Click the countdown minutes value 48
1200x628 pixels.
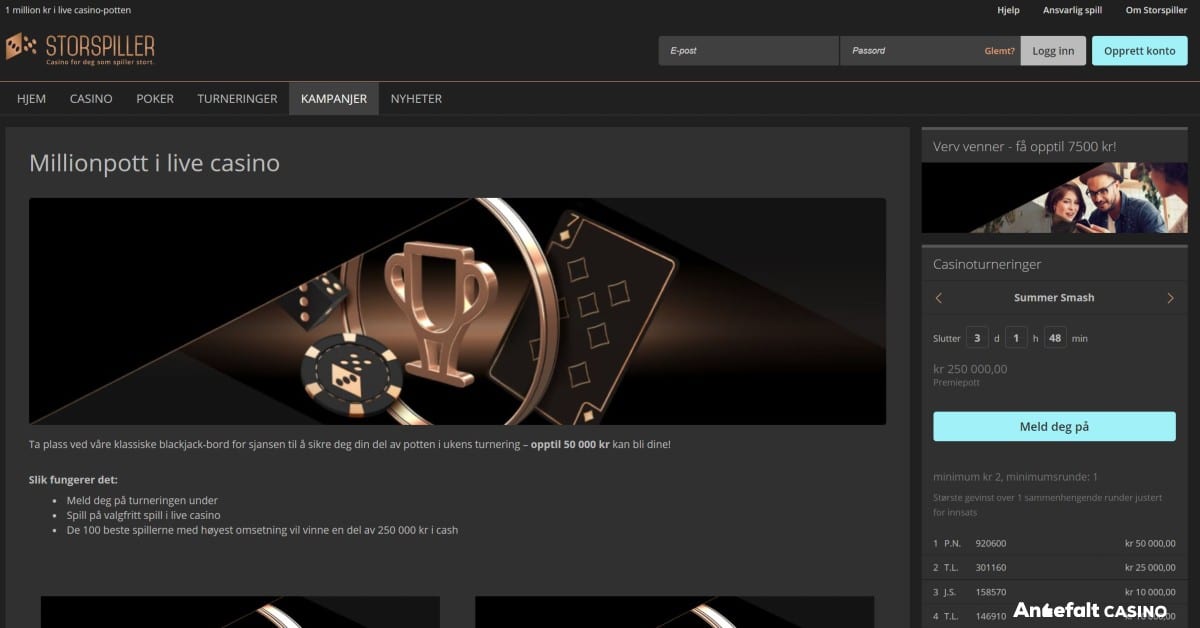tap(1055, 338)
